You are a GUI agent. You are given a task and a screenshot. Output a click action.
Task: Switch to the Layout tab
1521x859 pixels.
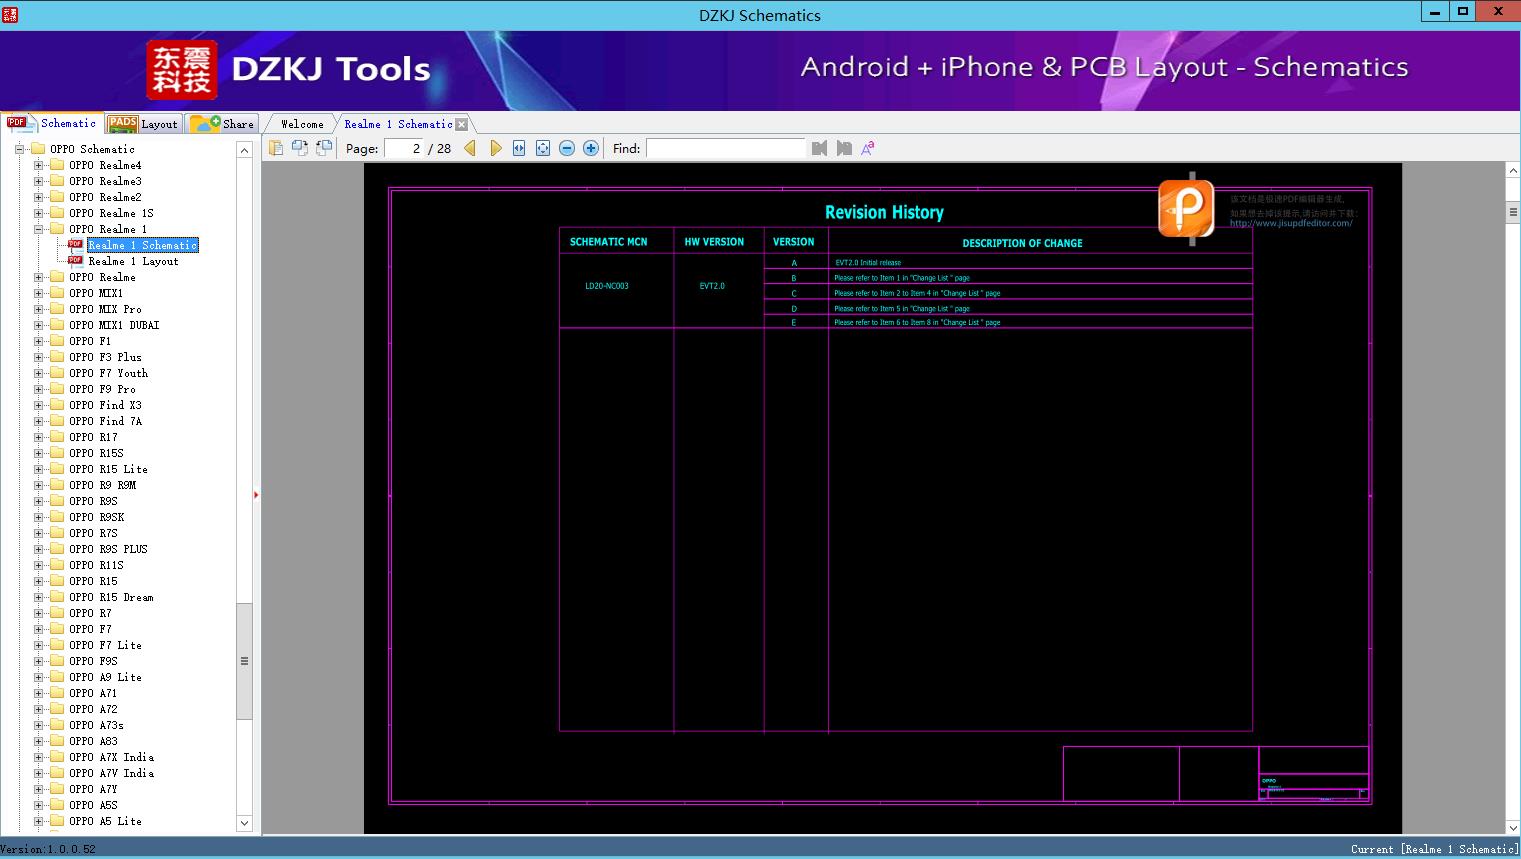tap(144, 124)
